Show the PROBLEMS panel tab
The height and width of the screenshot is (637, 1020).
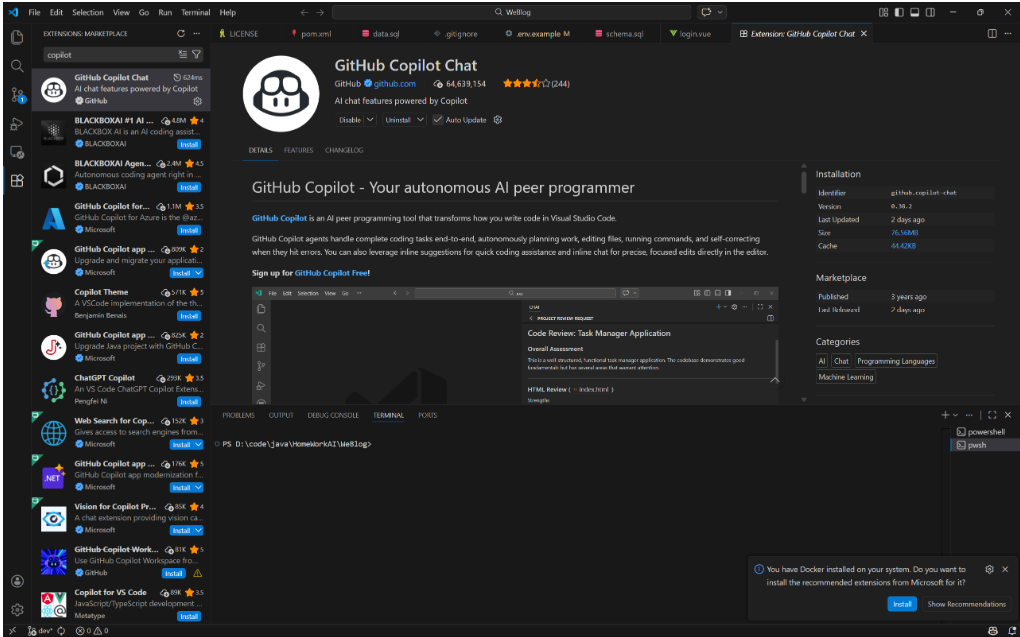pyautogui.click(x=238, y=415)
